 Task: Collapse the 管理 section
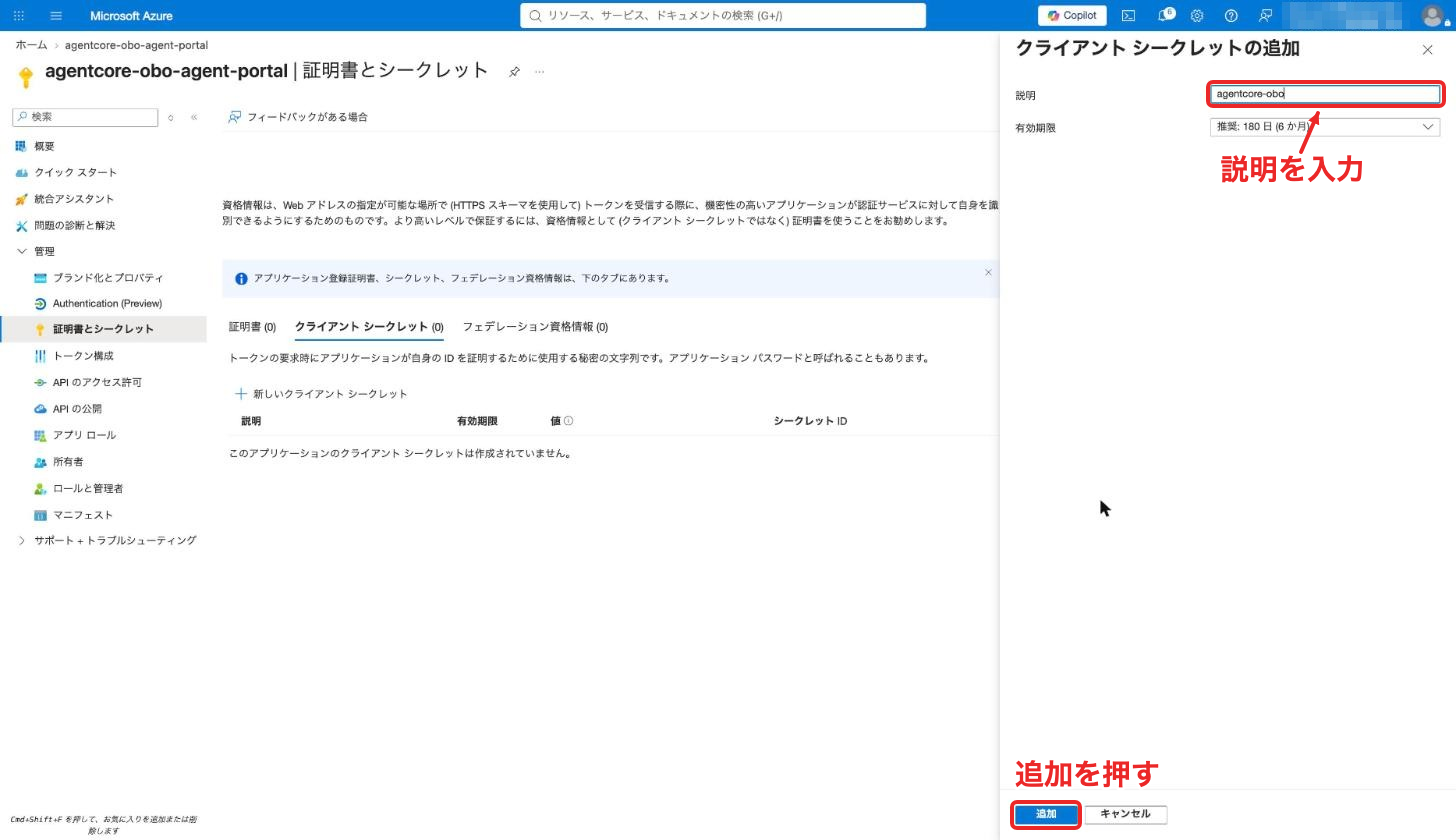pos(22,251)
